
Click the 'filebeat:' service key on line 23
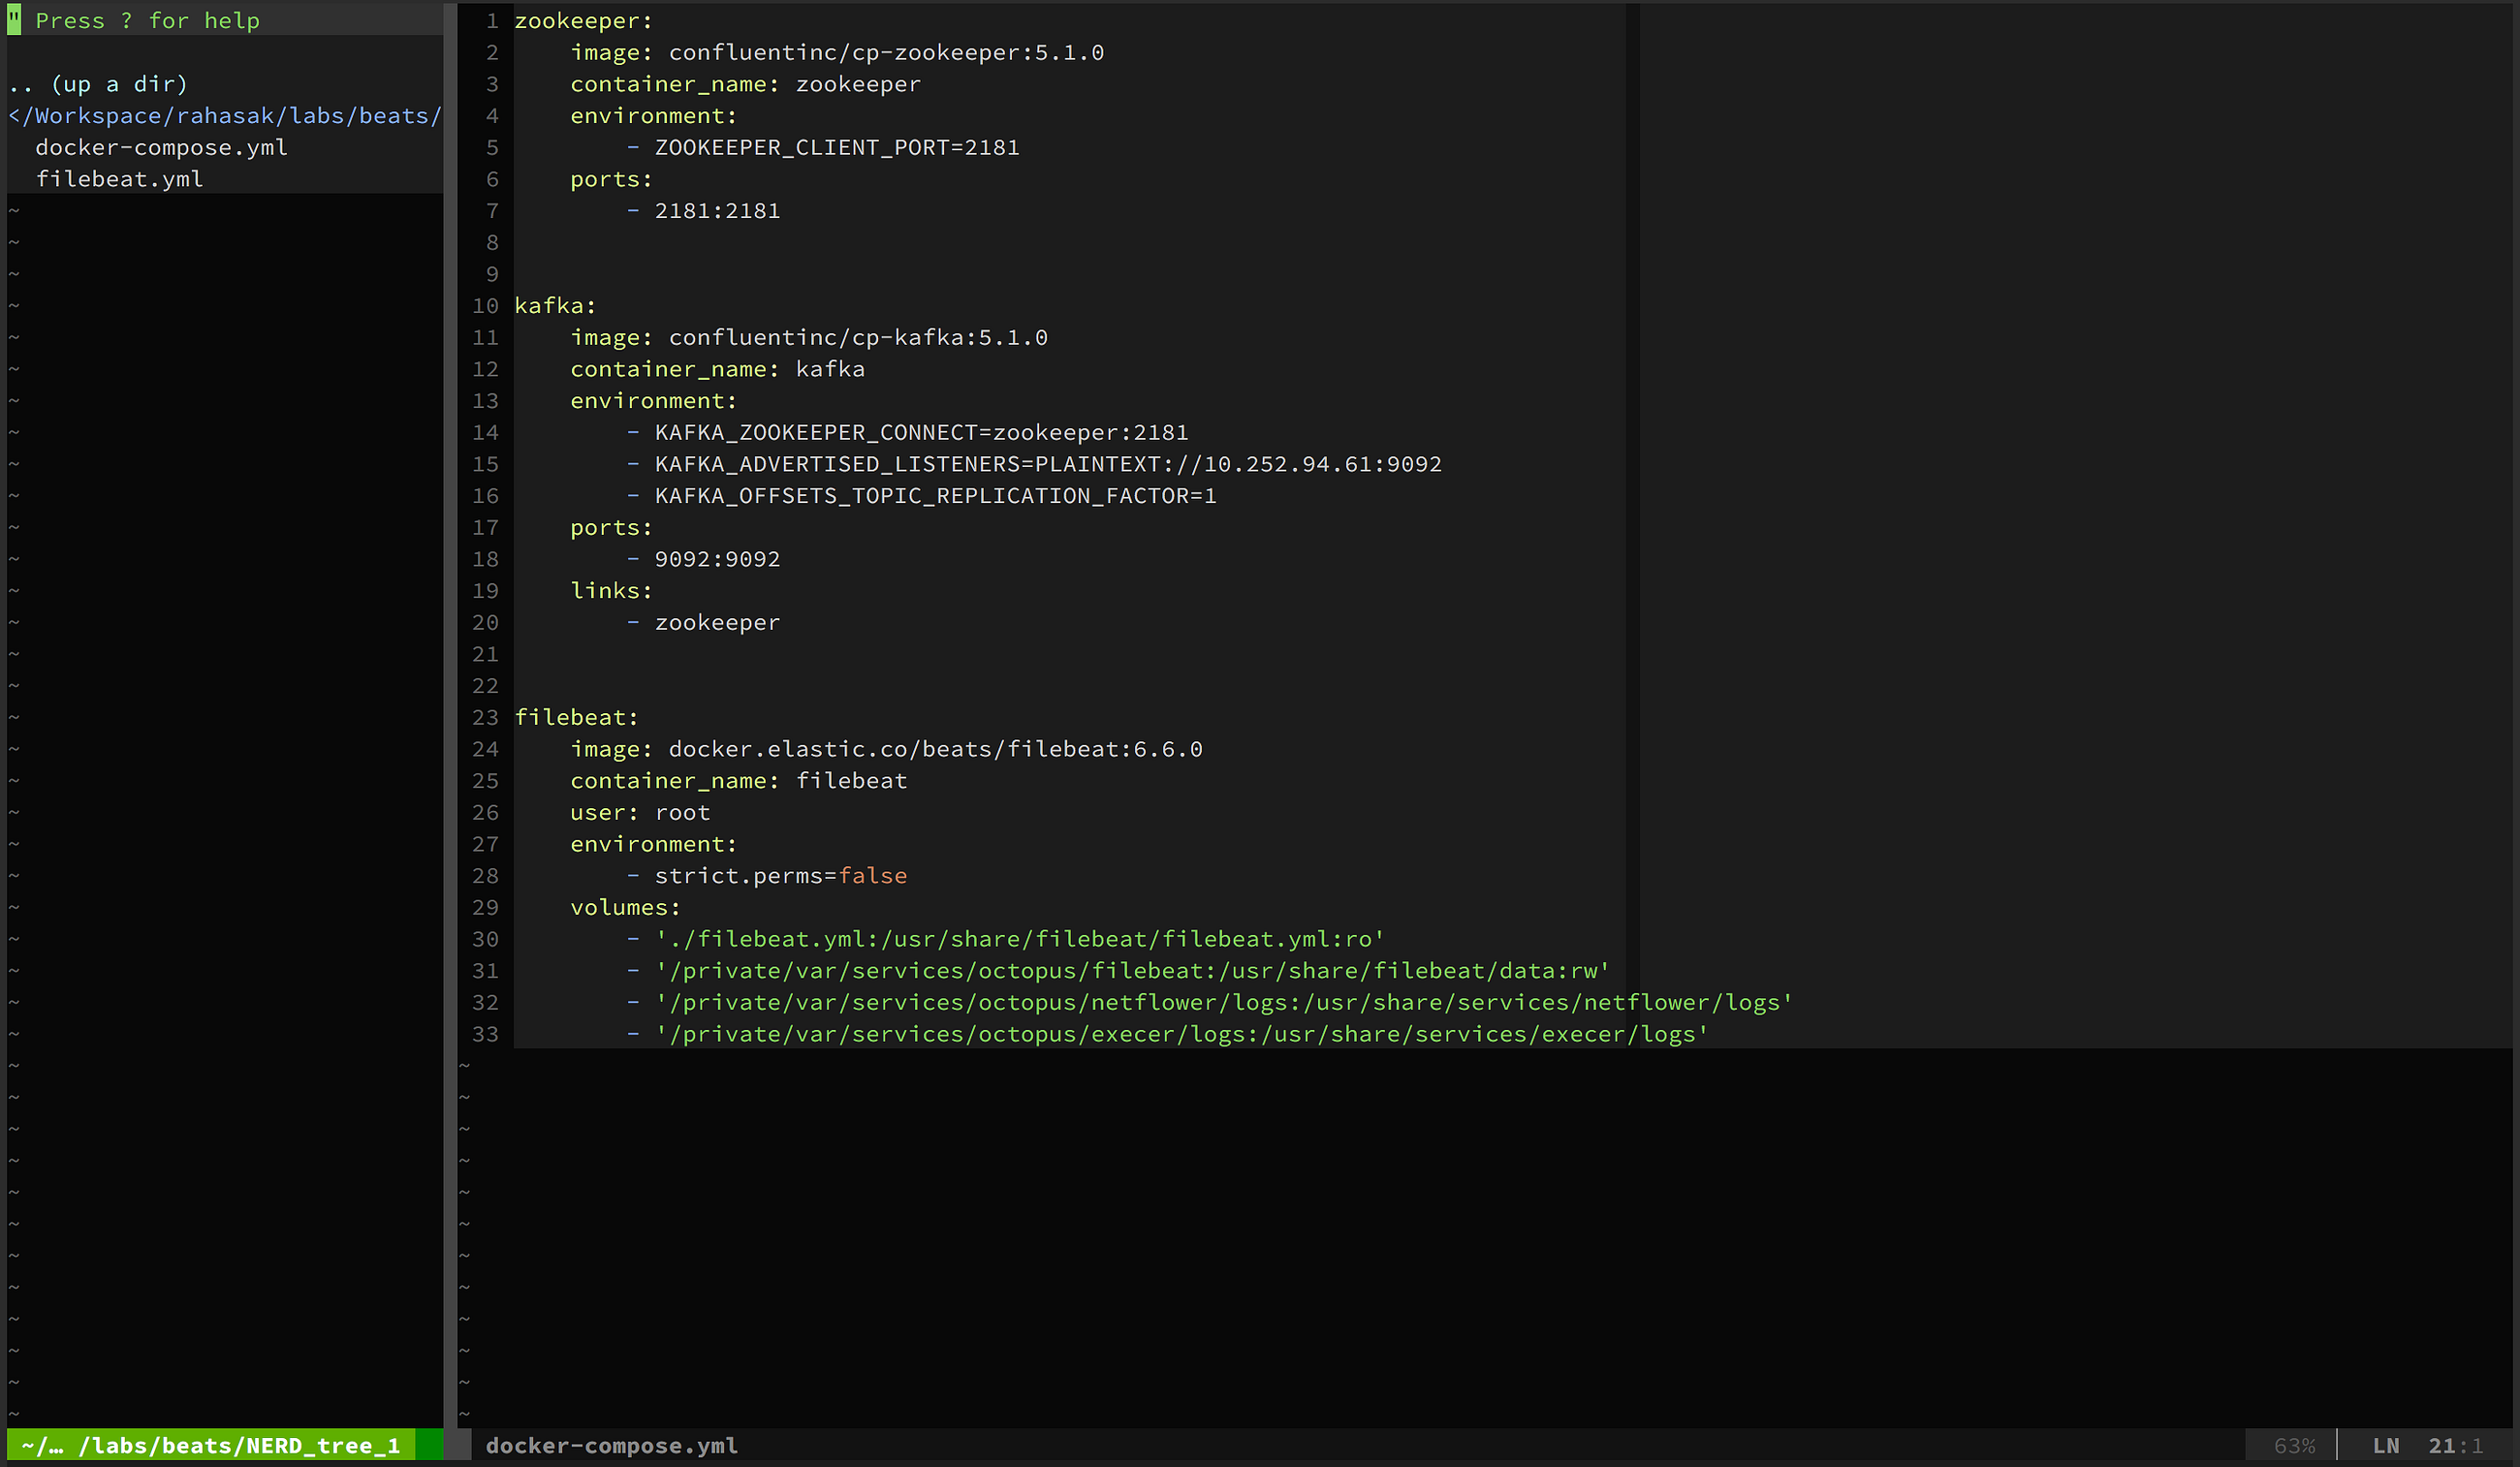coord(575,717)
